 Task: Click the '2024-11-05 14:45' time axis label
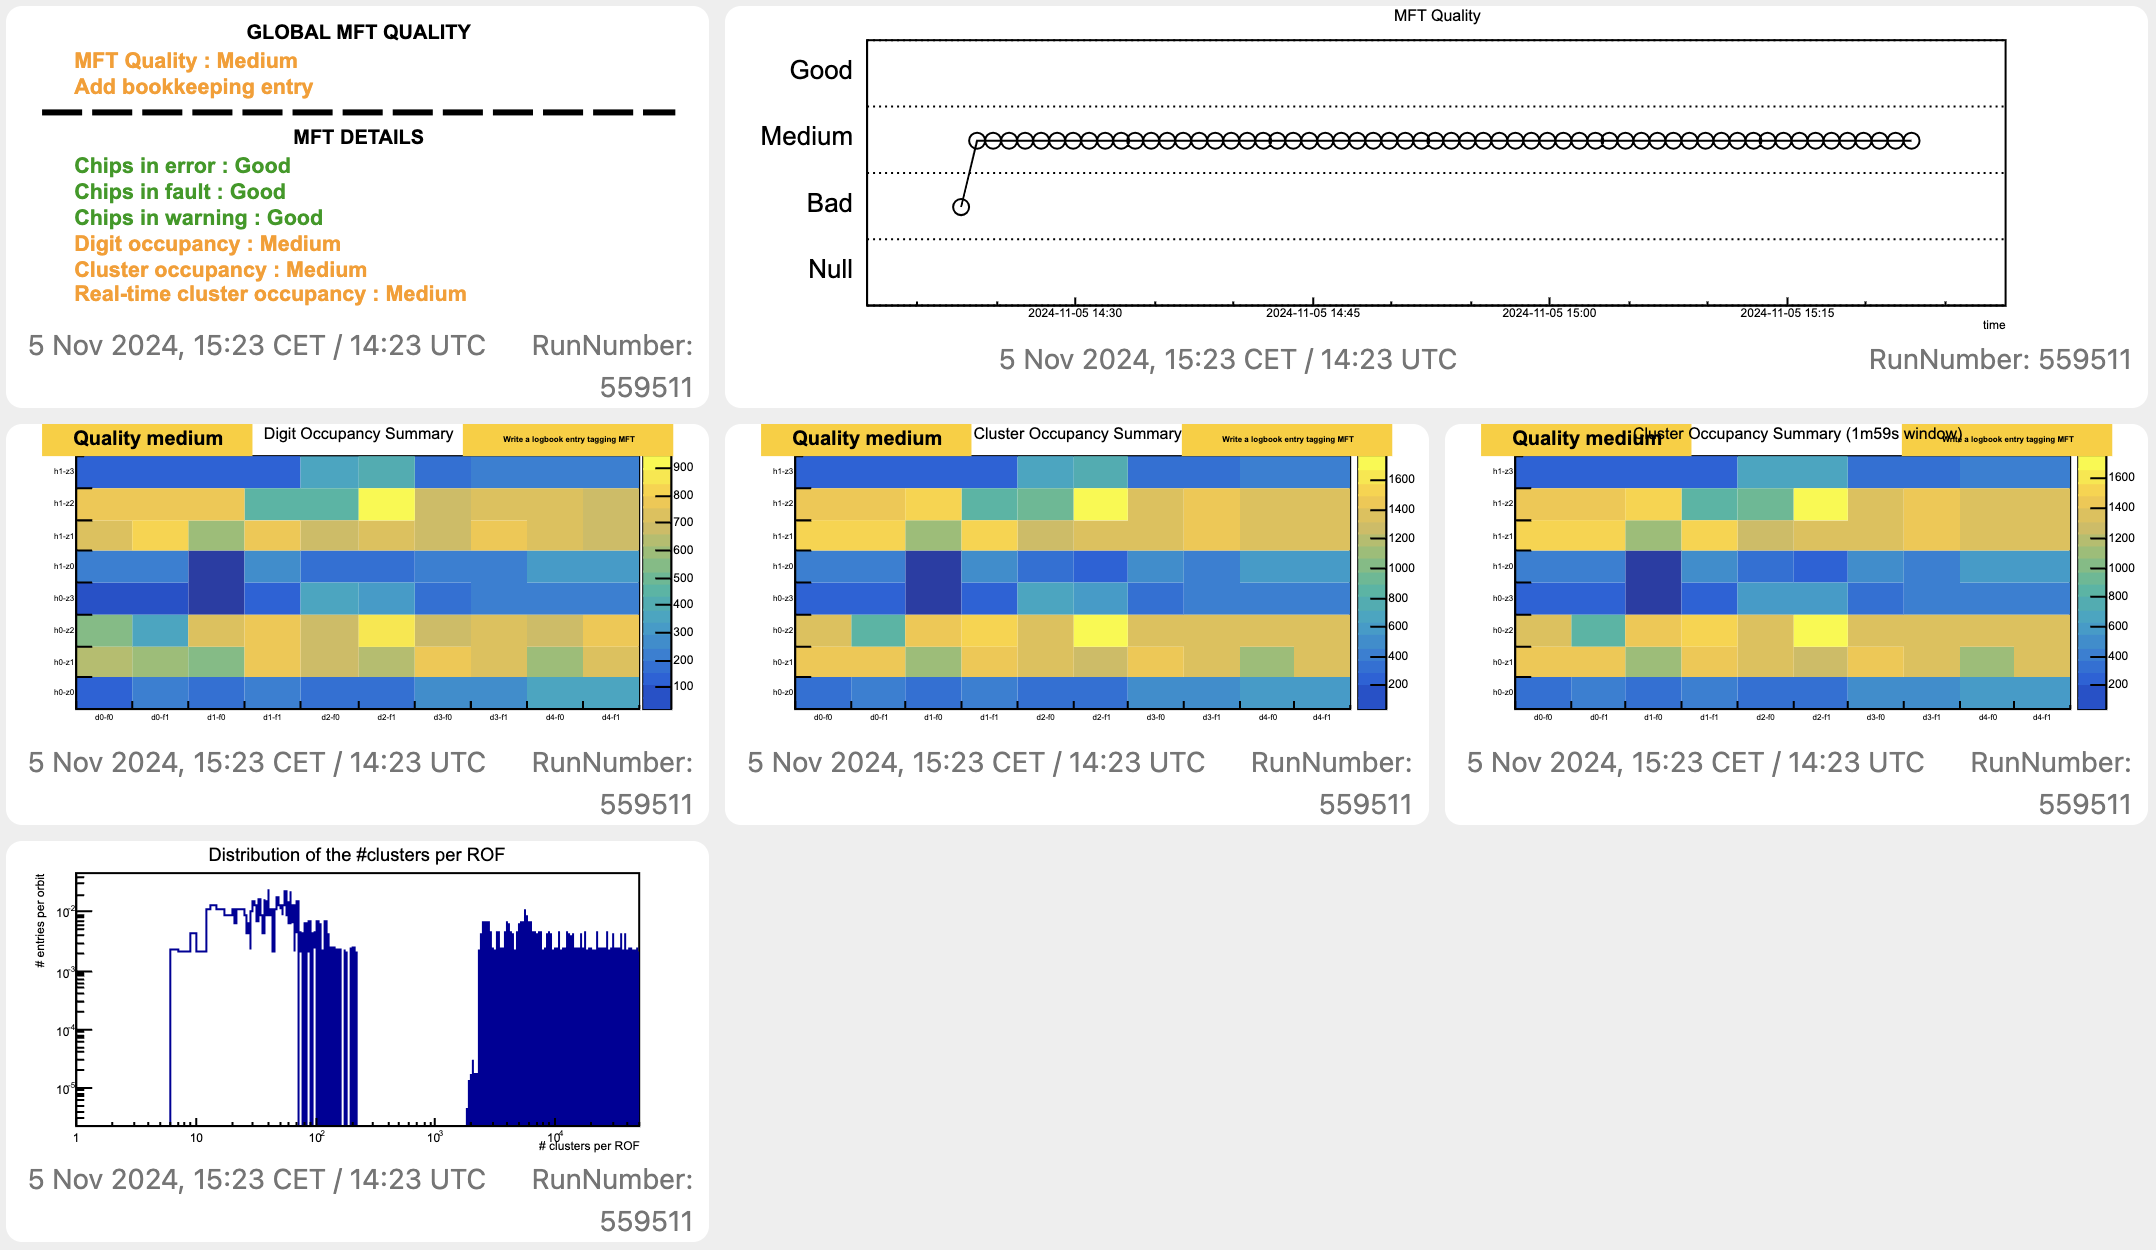click(1313, 313)
